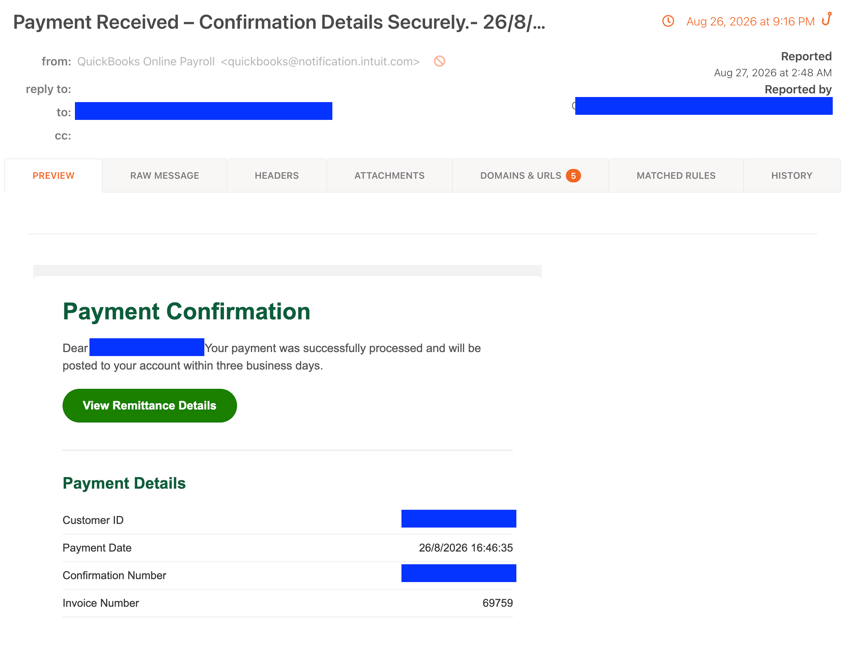
Task: Click the Payment Details heading
Action: (124, 483)
